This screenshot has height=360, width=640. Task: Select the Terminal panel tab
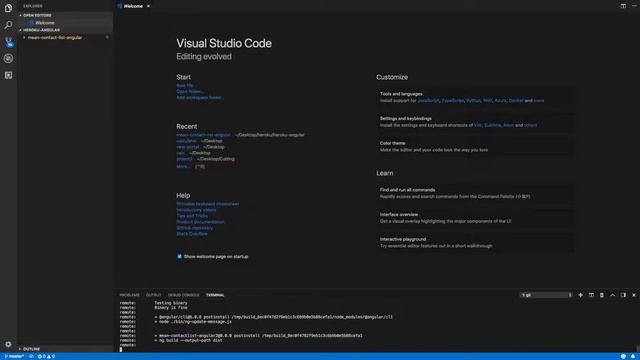pos(215,295)
